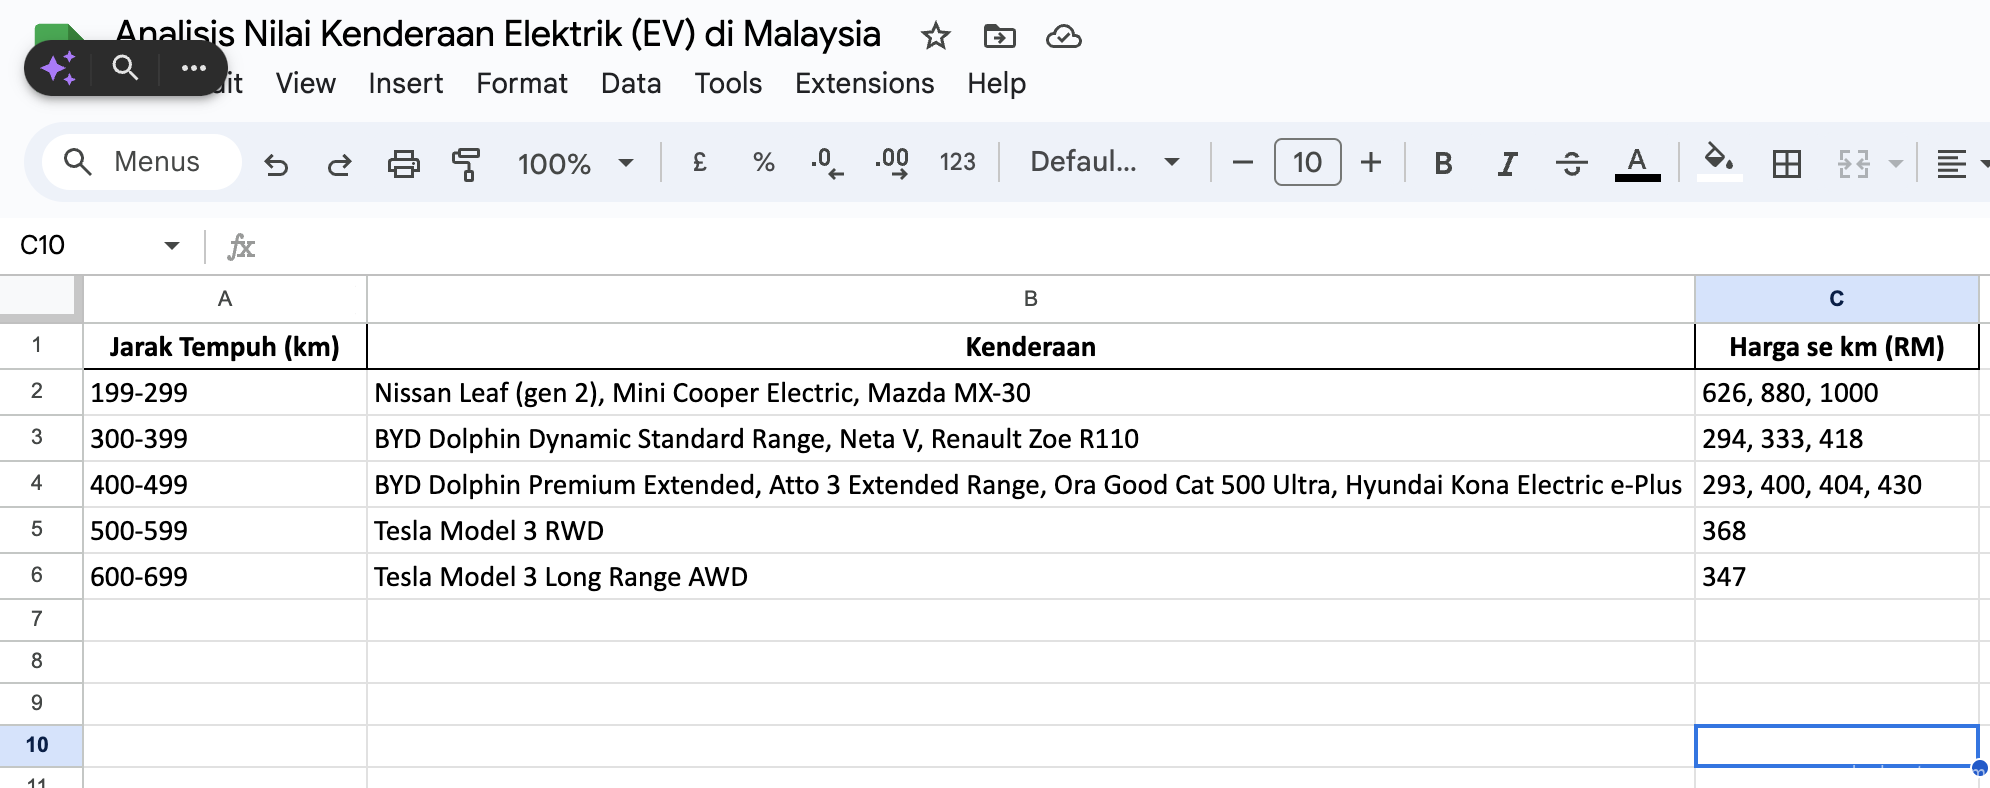Viewport: 1990px width, 788px height.
Task: Open the name box dropdown arrow
Action: pyautogui.click(x=172, y=245)
